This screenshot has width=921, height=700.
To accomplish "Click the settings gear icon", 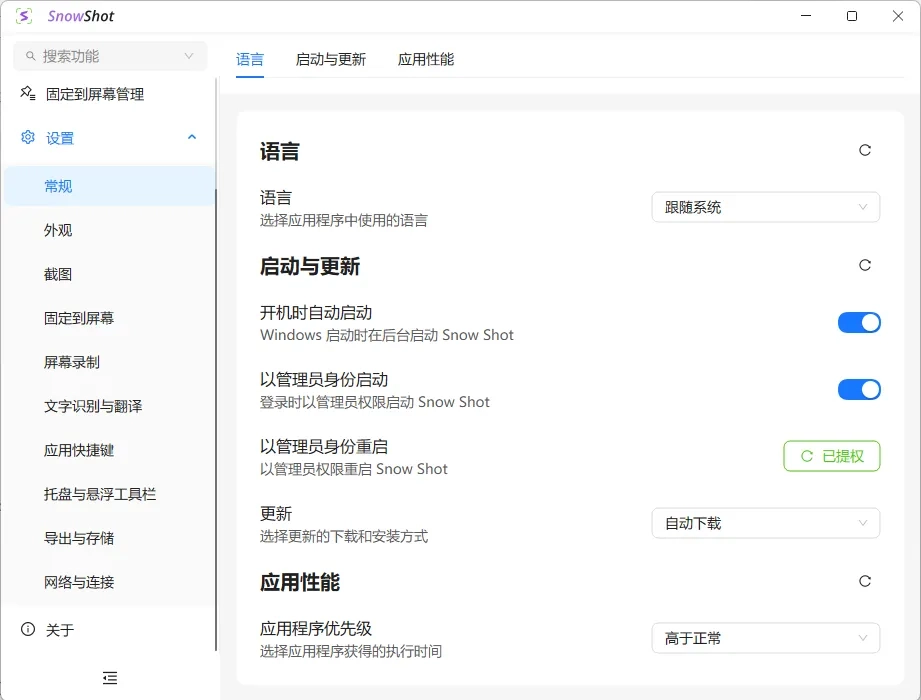I will coord(28,137).
